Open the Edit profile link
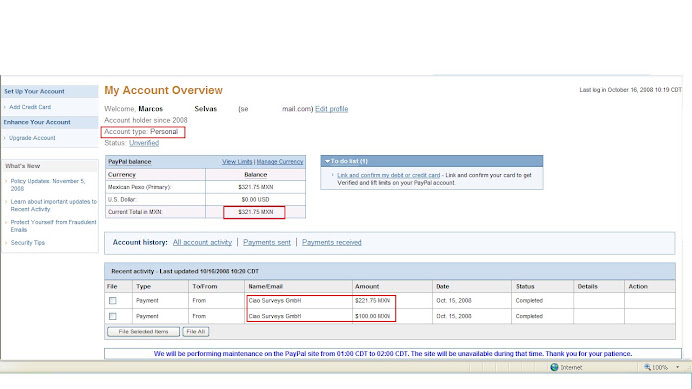692x389 pixels. tap(331, 109)
